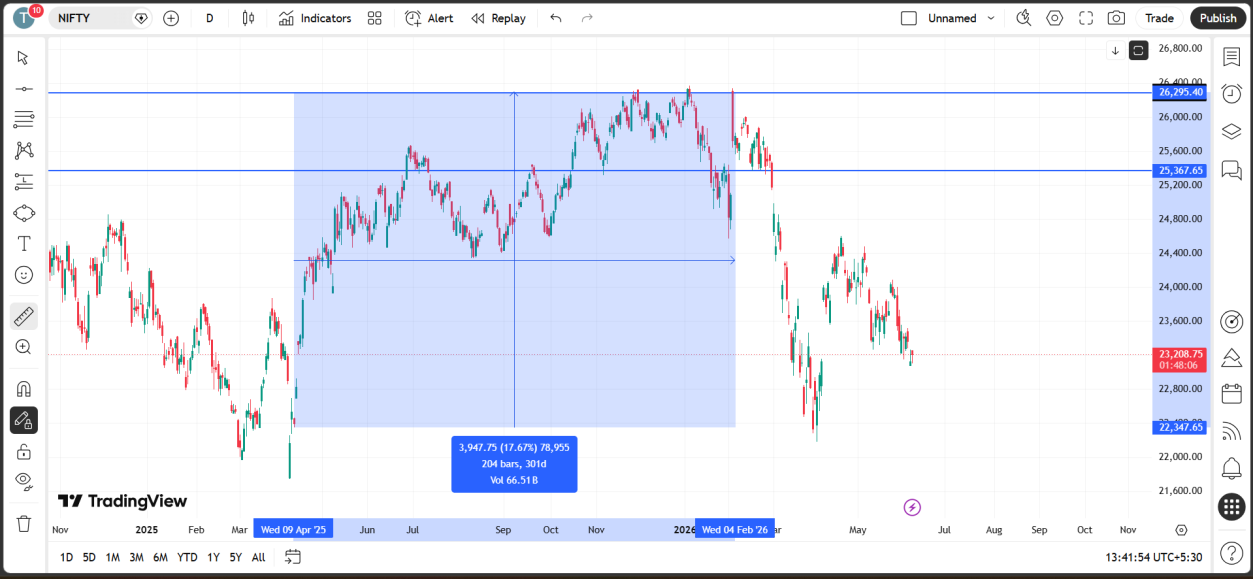Switch date range to YTD

click(187, 557)
